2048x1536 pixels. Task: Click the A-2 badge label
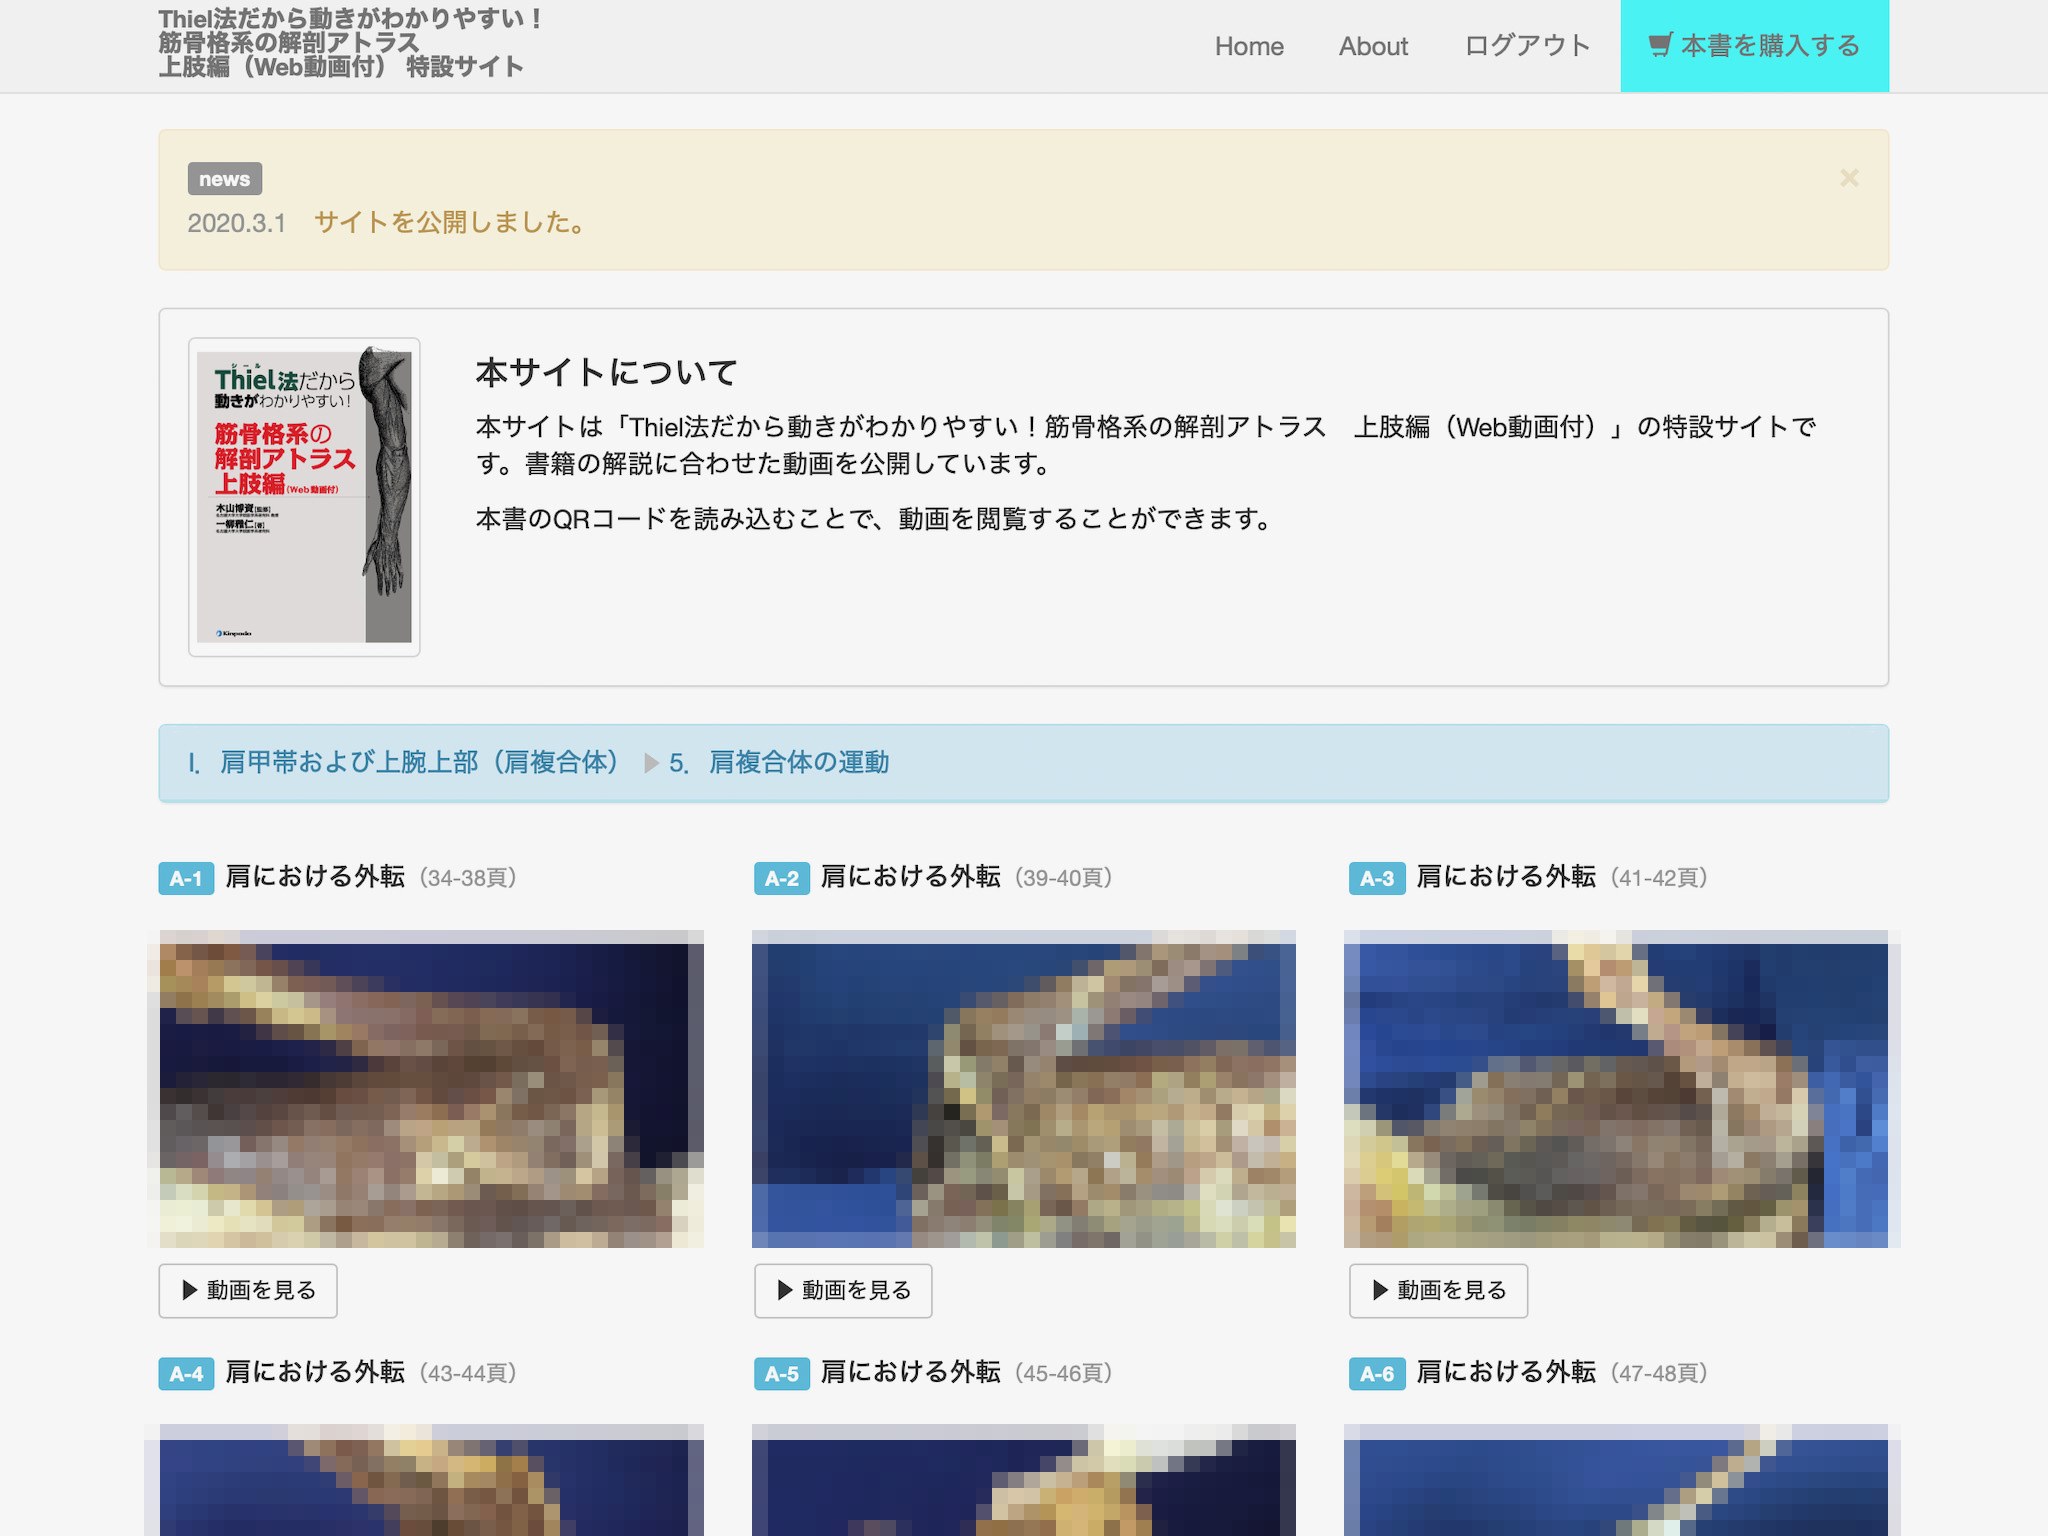782,878
